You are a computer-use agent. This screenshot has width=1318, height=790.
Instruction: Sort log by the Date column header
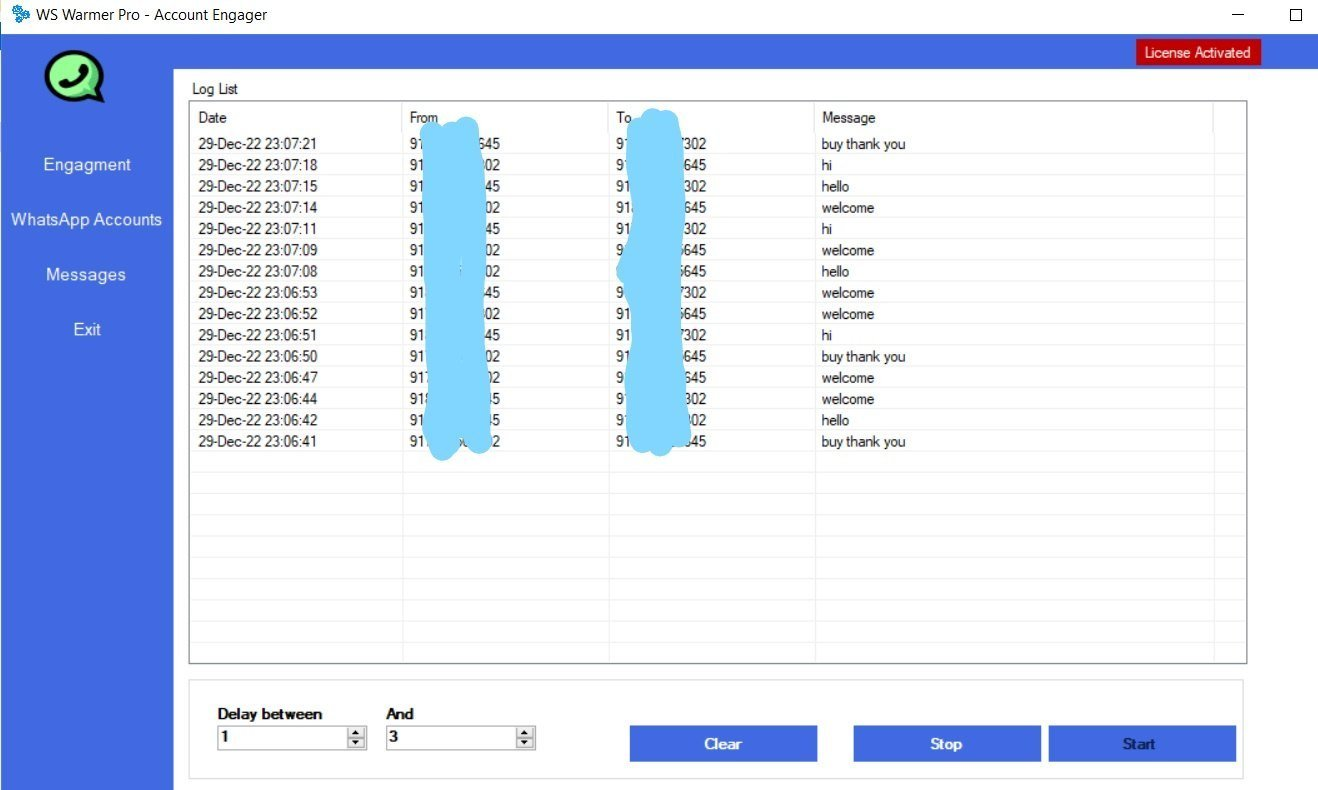(295, 118)
